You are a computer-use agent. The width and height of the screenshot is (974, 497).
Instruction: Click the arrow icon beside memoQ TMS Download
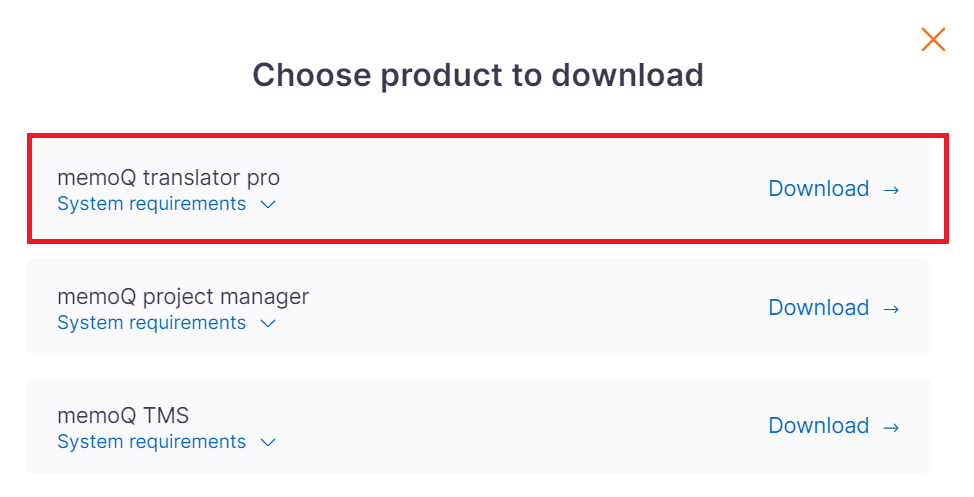tap(892, 426)
